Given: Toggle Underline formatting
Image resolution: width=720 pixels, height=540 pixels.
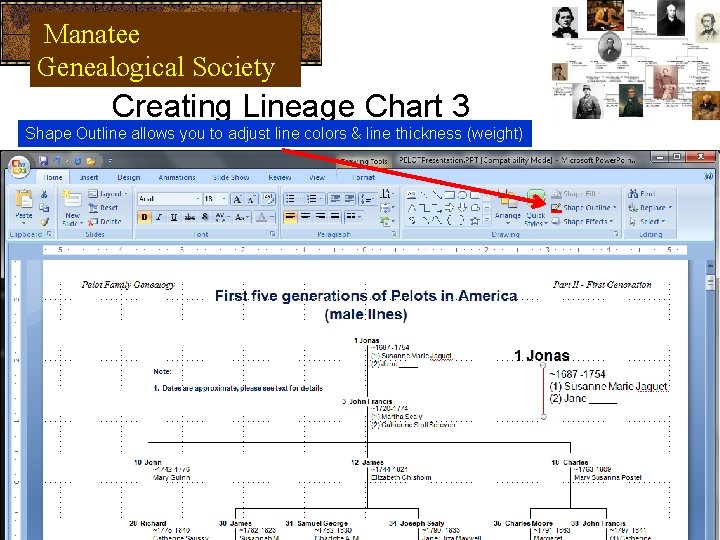Looking at the screenshot, I should [174, 217].
